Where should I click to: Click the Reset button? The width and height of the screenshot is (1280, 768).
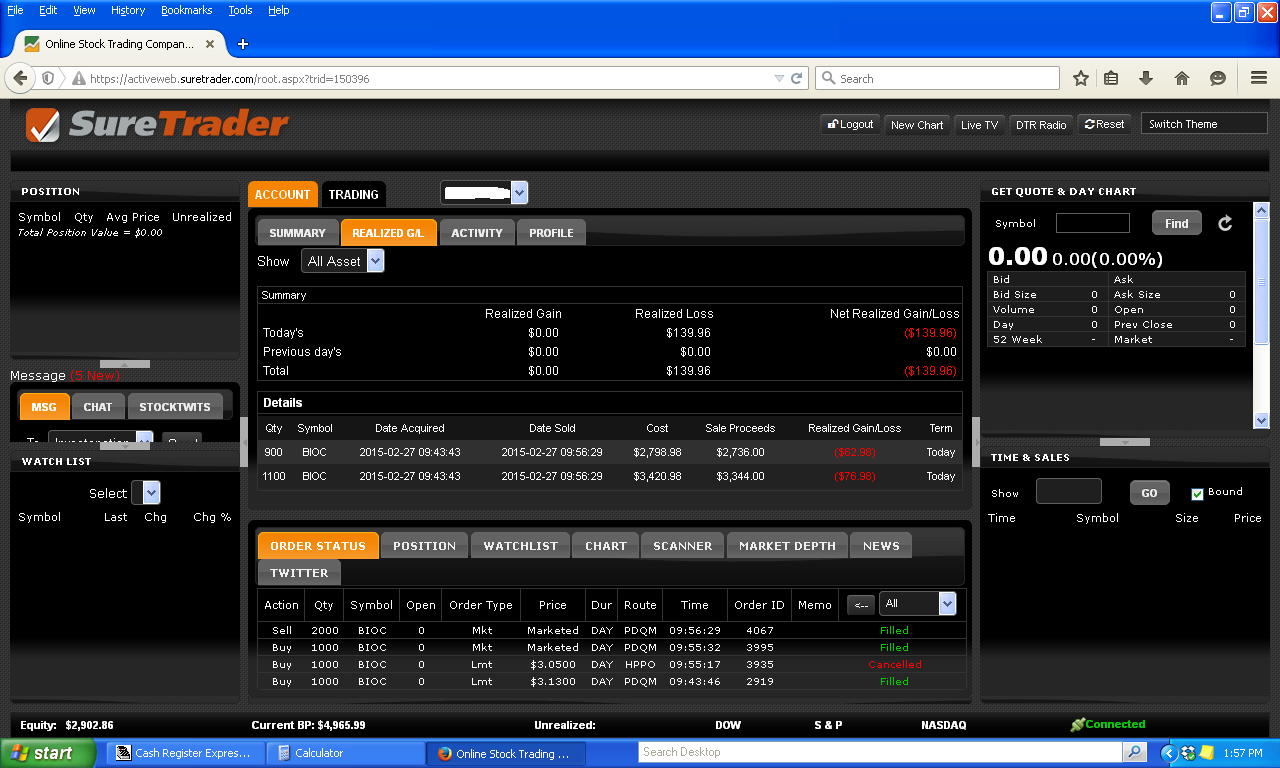(x=1104, y=124)
